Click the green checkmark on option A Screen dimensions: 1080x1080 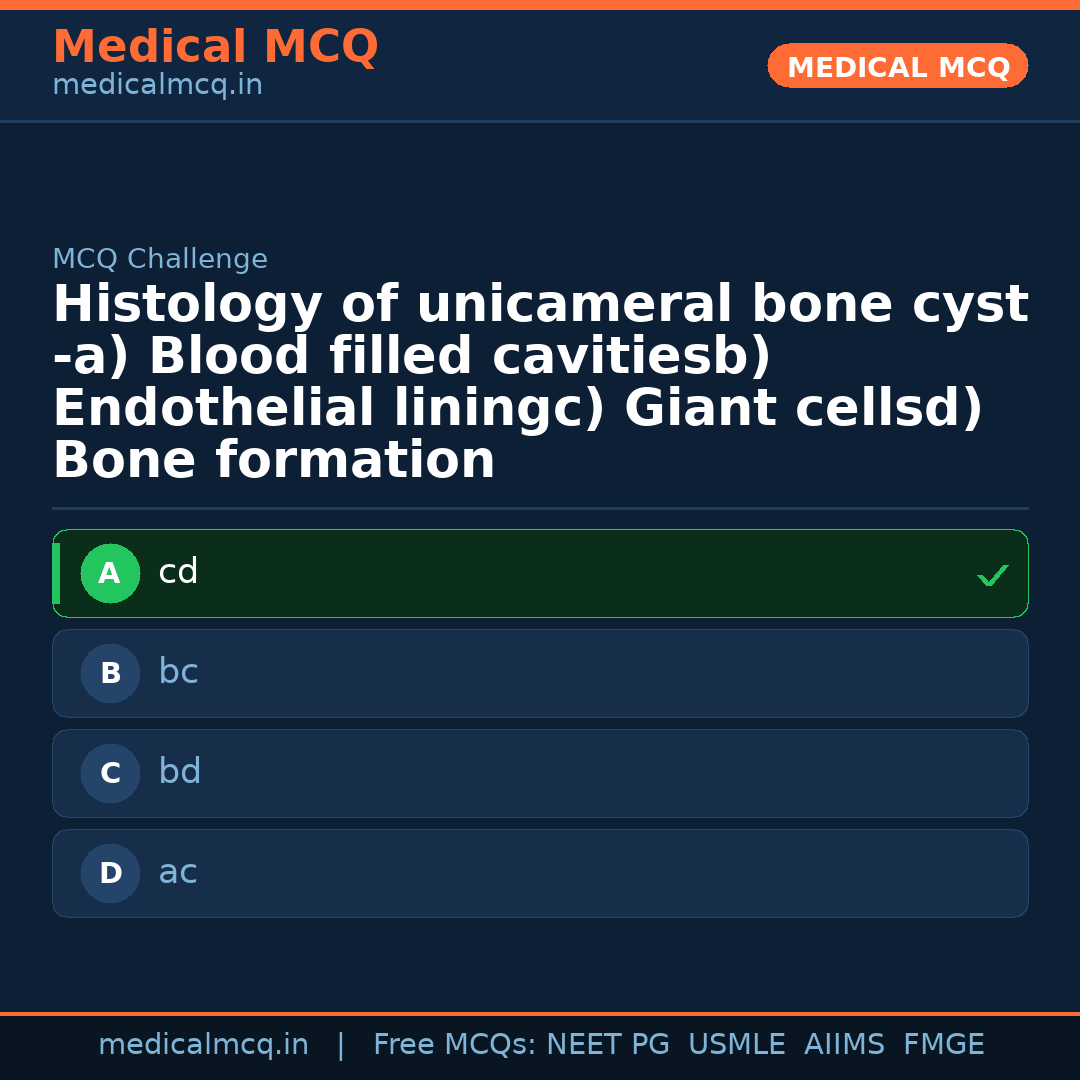[992, 575]
